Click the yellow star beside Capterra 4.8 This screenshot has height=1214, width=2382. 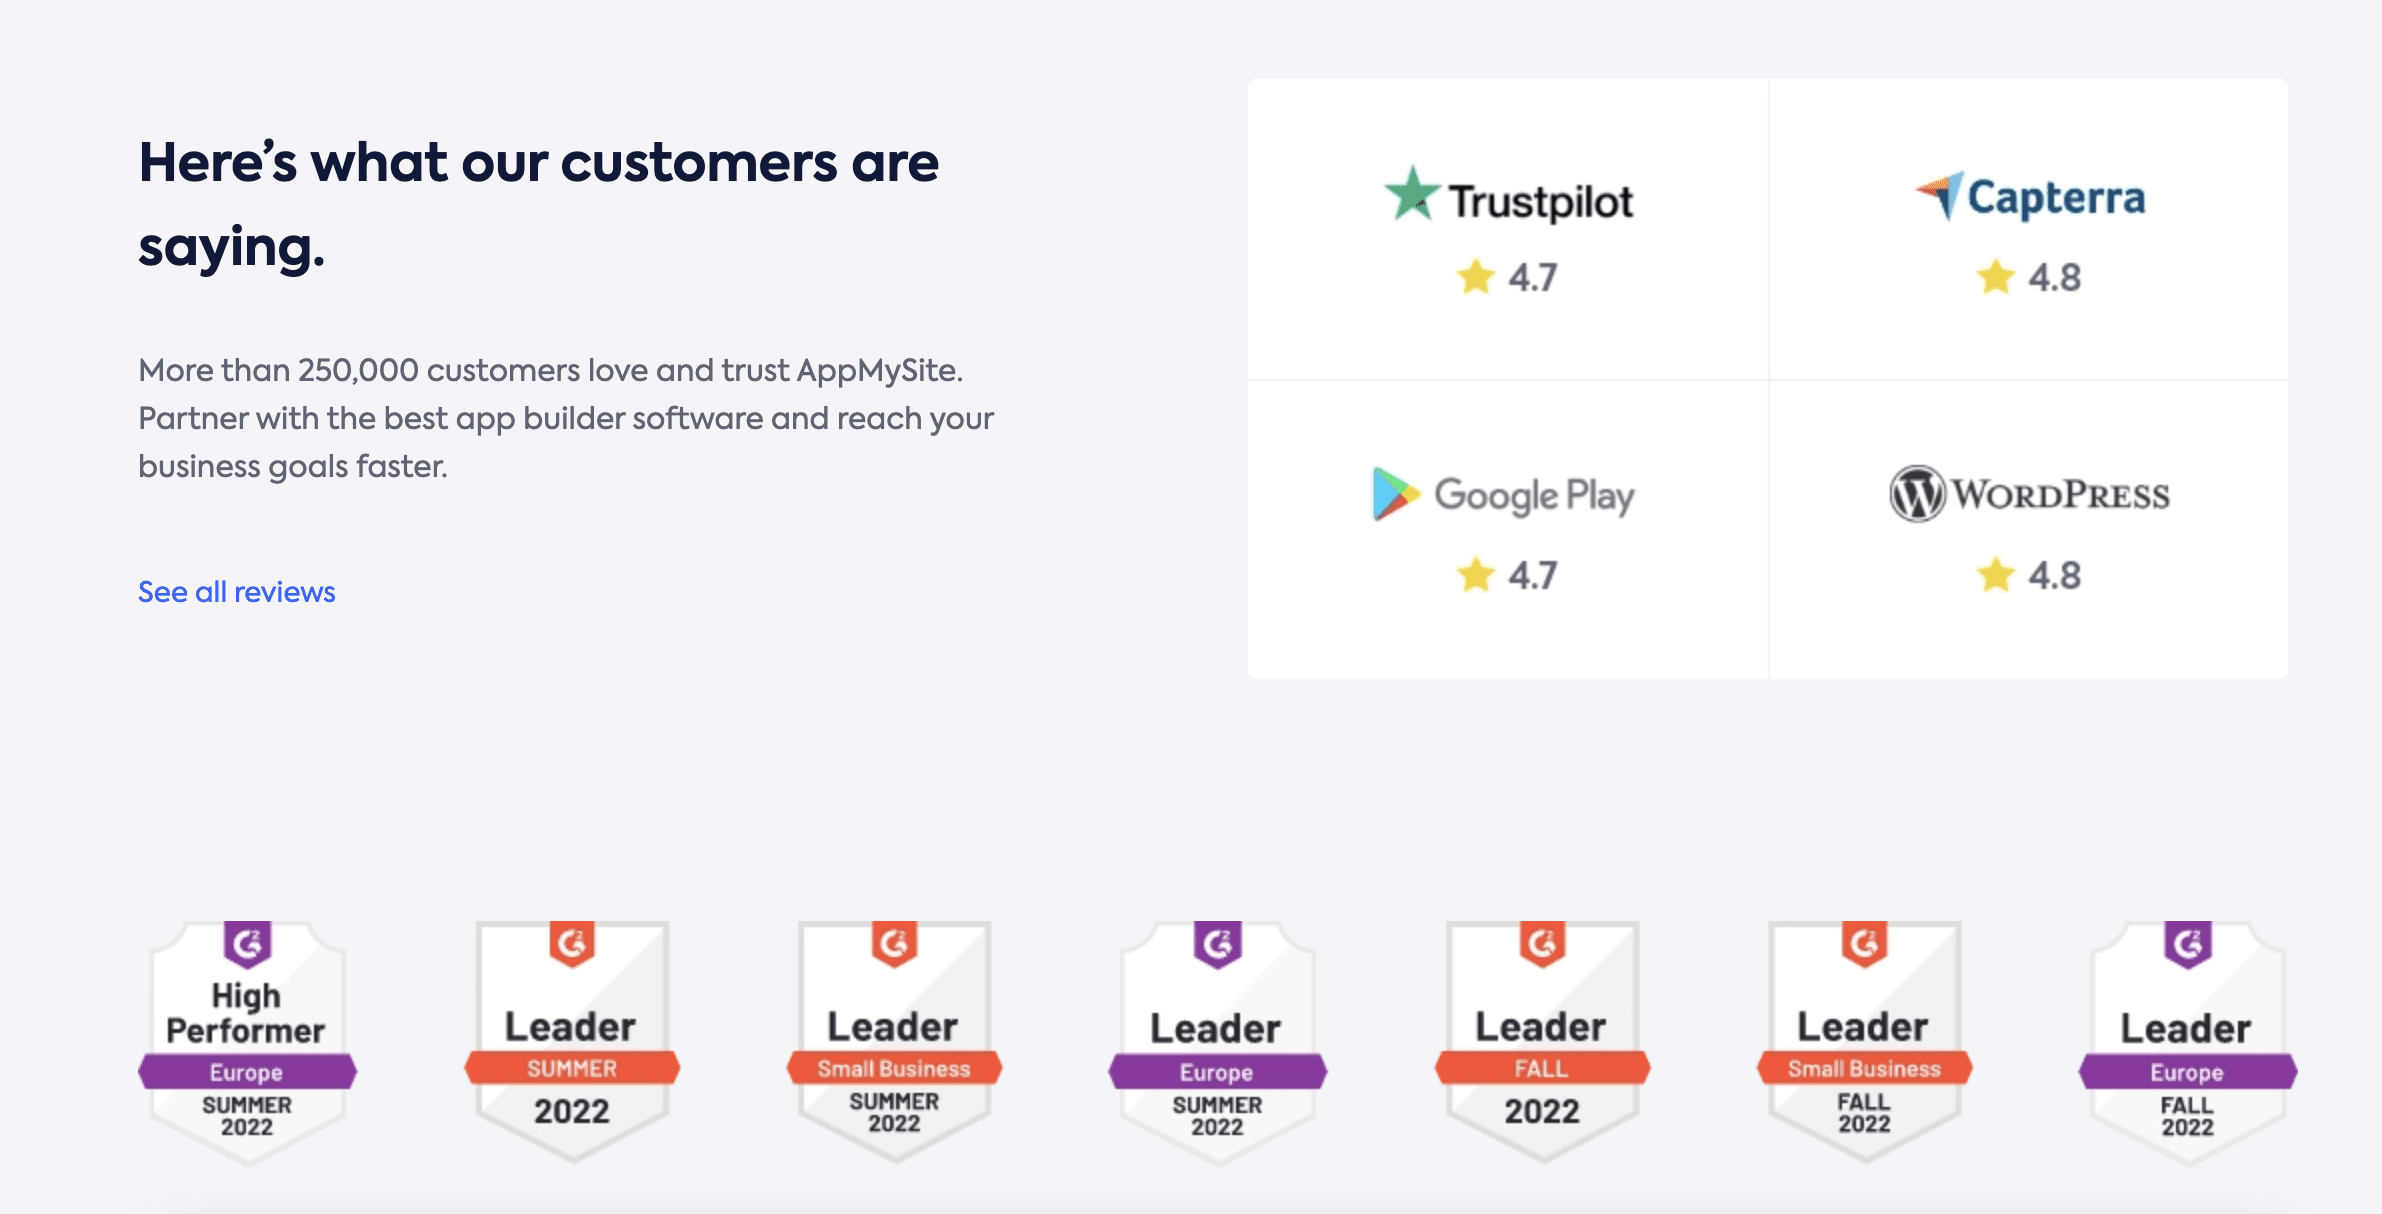(x=1996, y=277)
